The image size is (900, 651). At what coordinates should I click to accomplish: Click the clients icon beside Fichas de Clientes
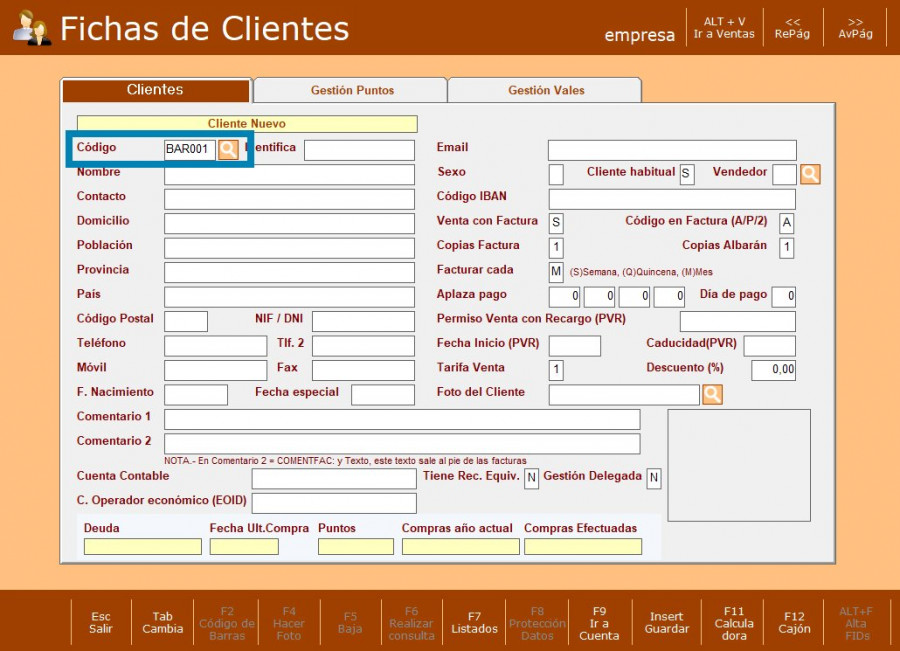32,28
